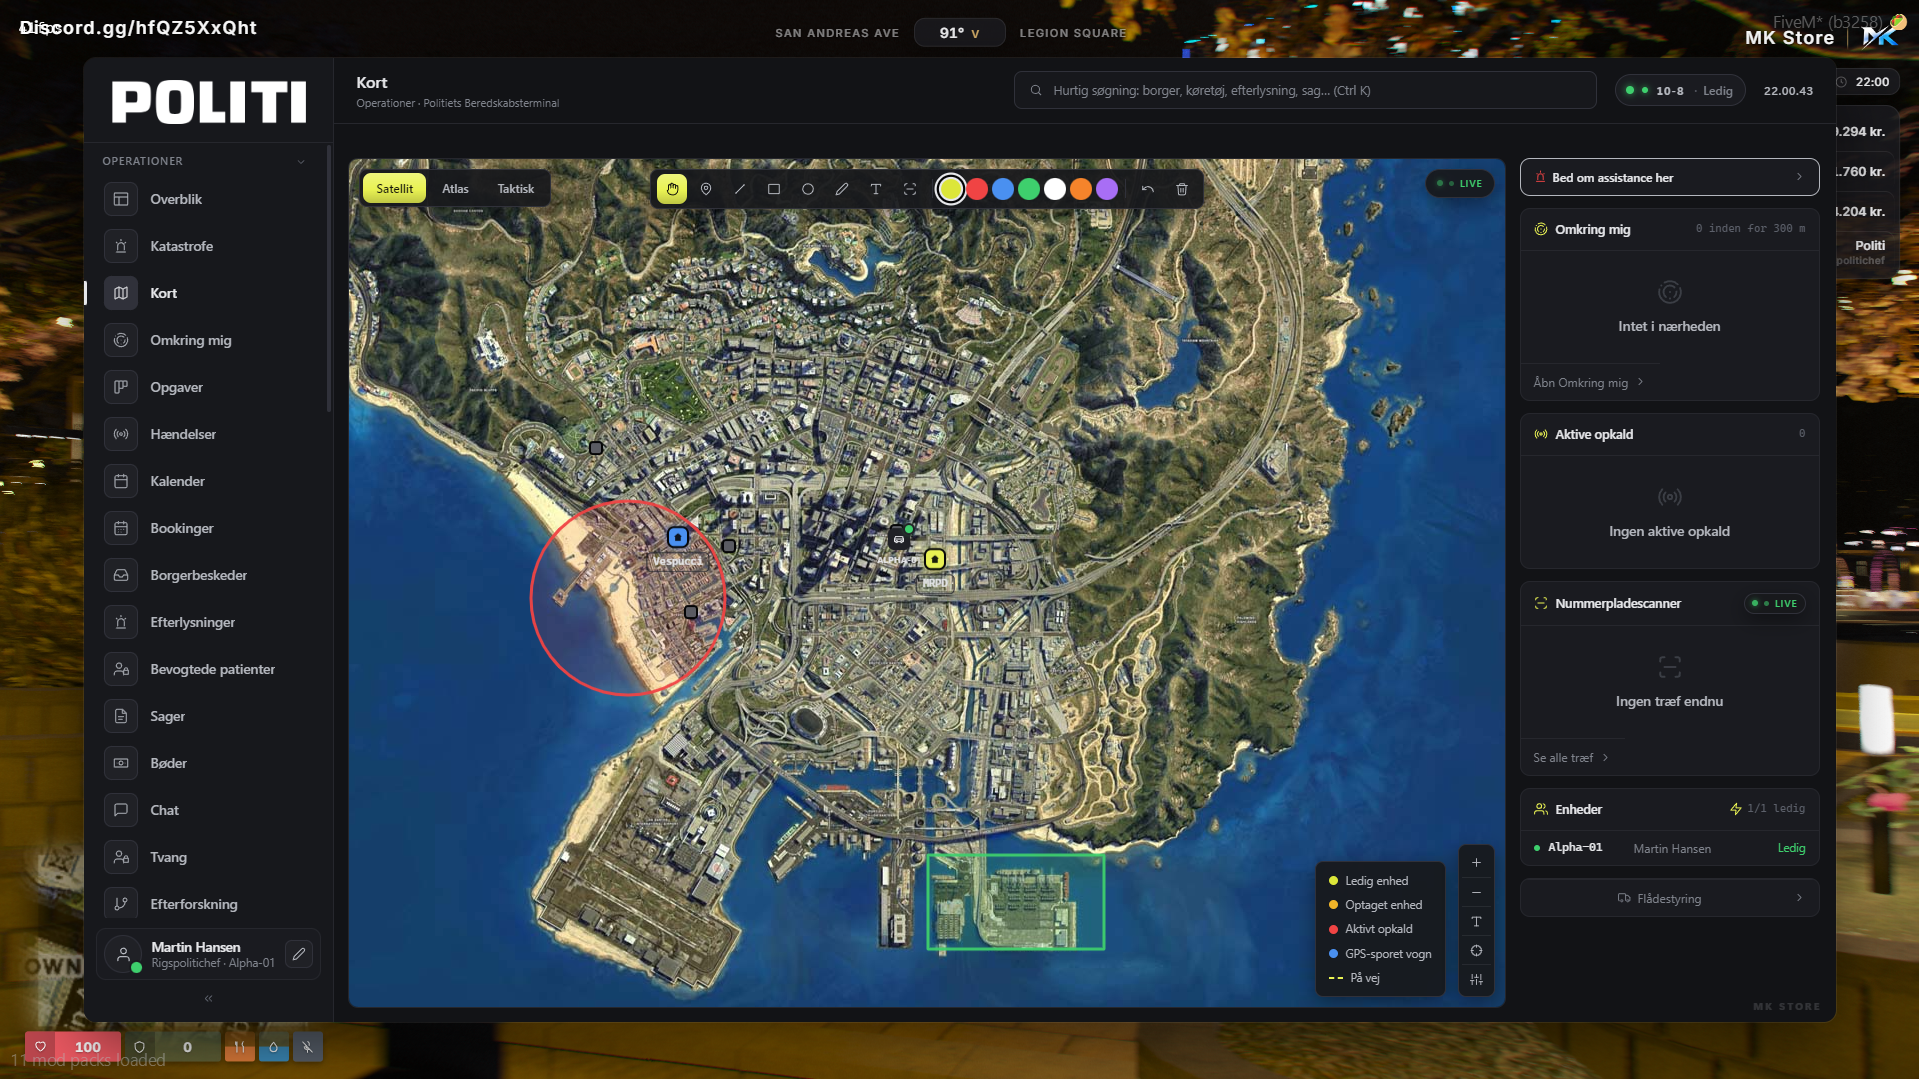Open map filter settings sliders

coord(1476,979)
